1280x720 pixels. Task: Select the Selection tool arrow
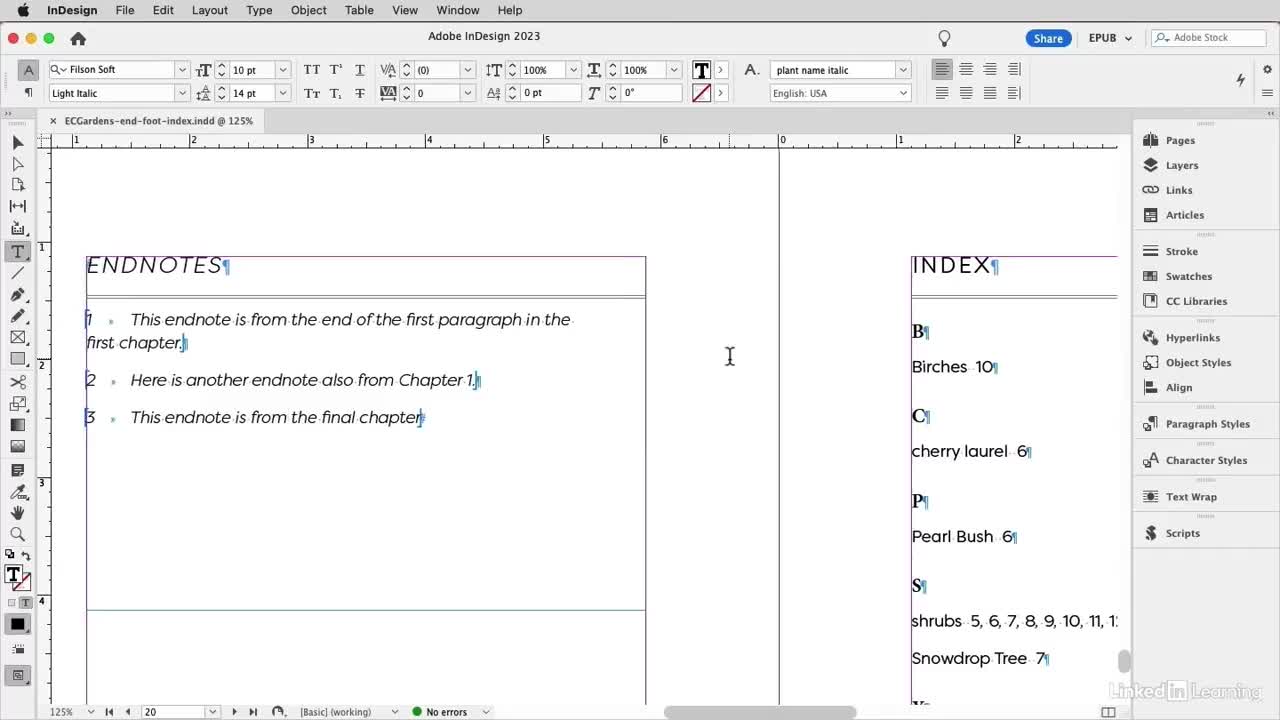18,143
